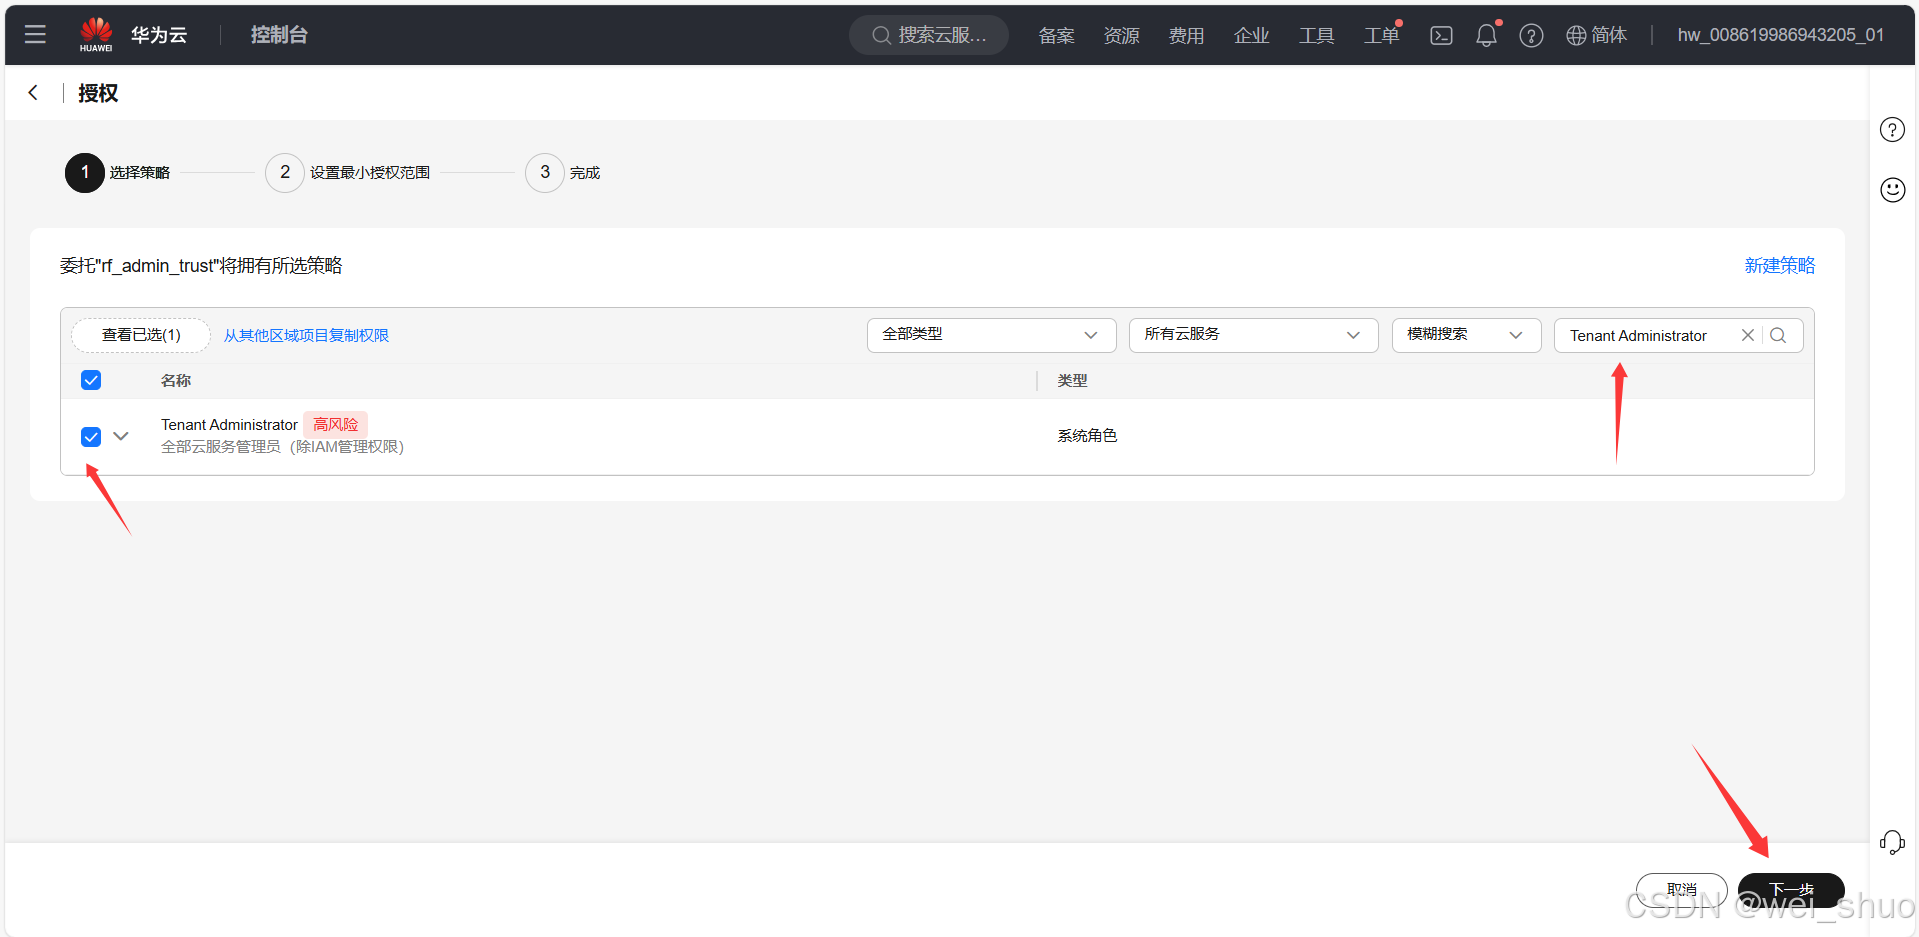Select step 1 选择策略
The width and height of the screenshot is (1919, 937).
118,173
